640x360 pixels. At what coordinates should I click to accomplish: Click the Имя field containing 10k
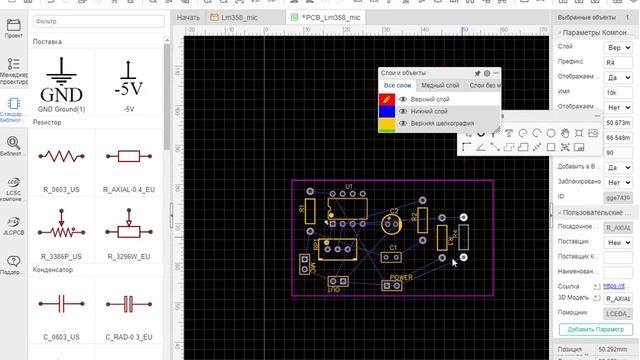click(618, 93)
